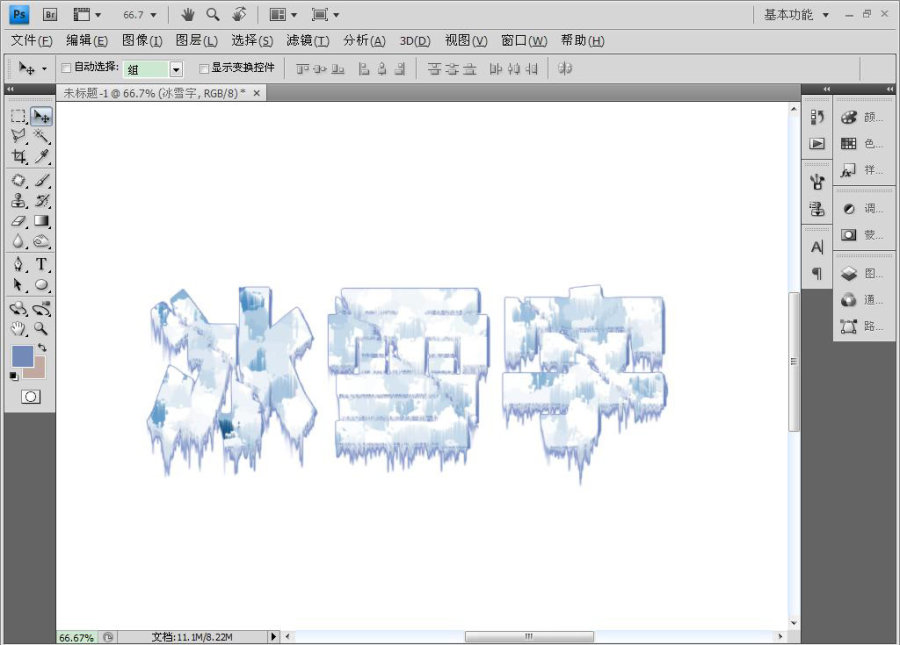Open the 图层(L) menu
Image resolution: width=900 pixels, height=645 pixels.
pyautogui.click(x=196, y=40)
